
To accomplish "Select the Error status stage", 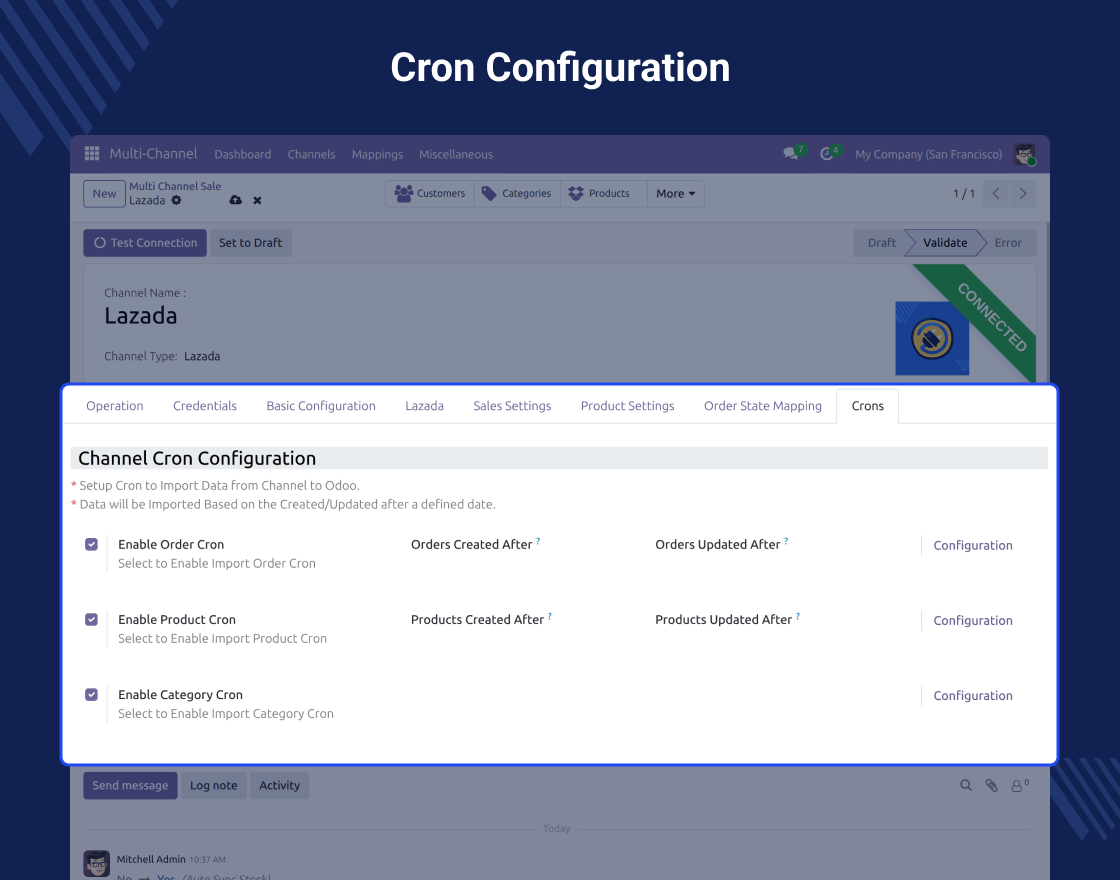I will click(x=1008, y=243).
